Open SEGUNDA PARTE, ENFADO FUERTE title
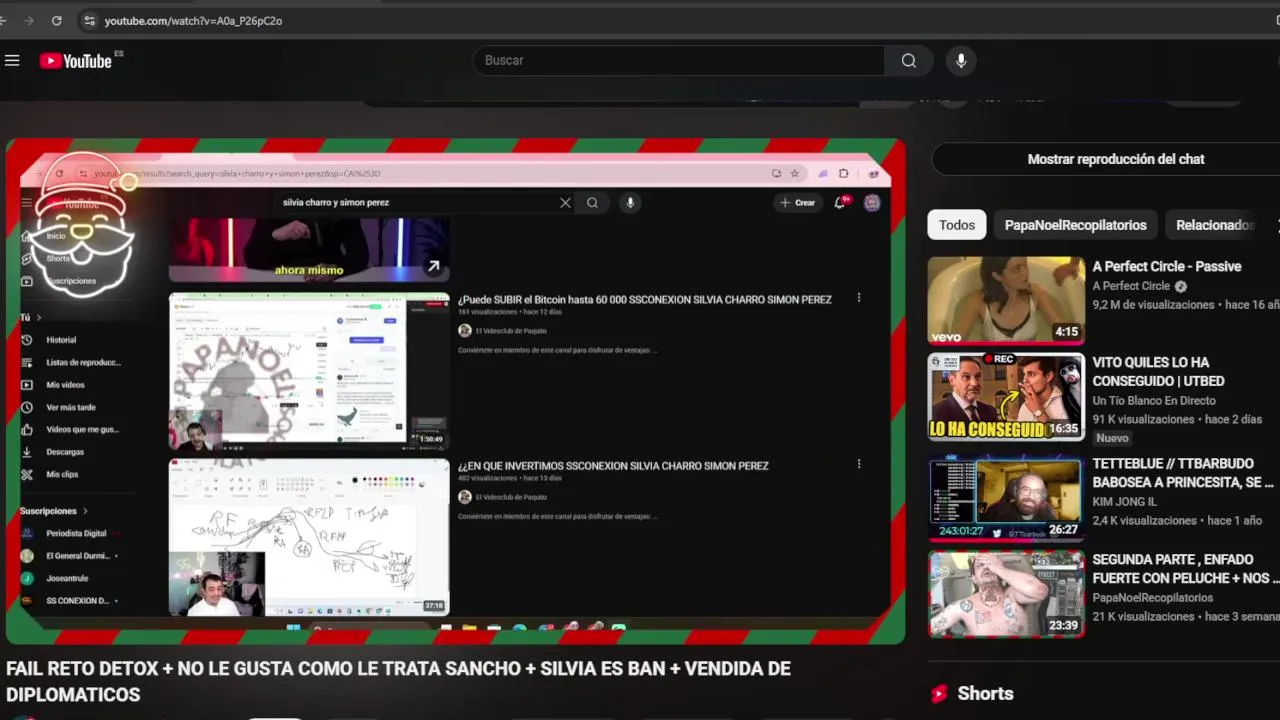 pyautogui.click(x=1186, y=569)
